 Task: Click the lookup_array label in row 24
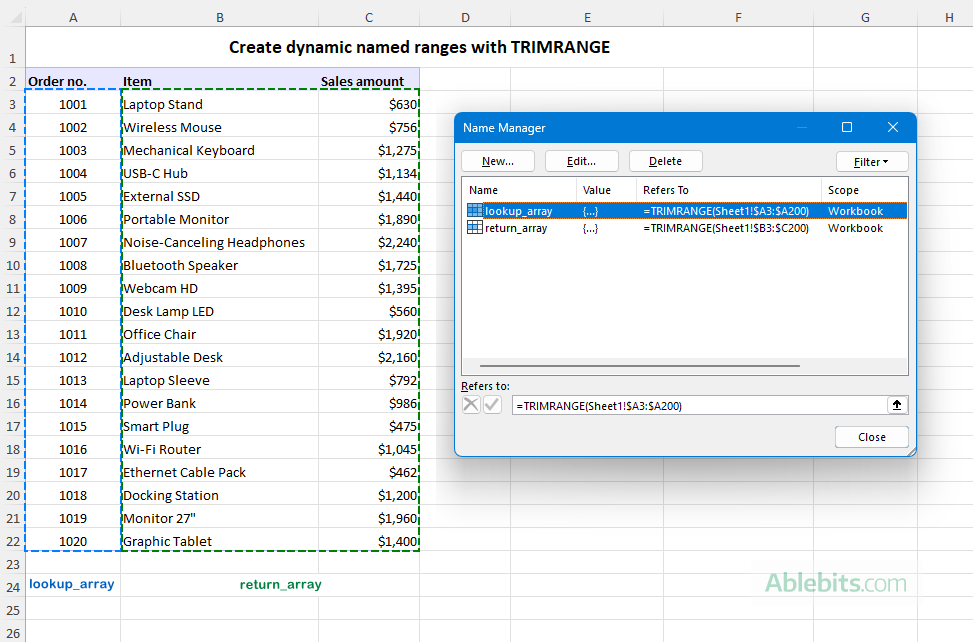71,584
